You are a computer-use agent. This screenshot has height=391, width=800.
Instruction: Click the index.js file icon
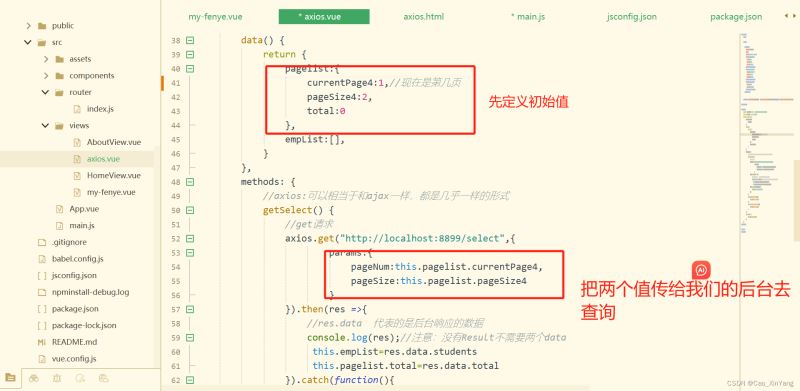(x=77, y=109)
